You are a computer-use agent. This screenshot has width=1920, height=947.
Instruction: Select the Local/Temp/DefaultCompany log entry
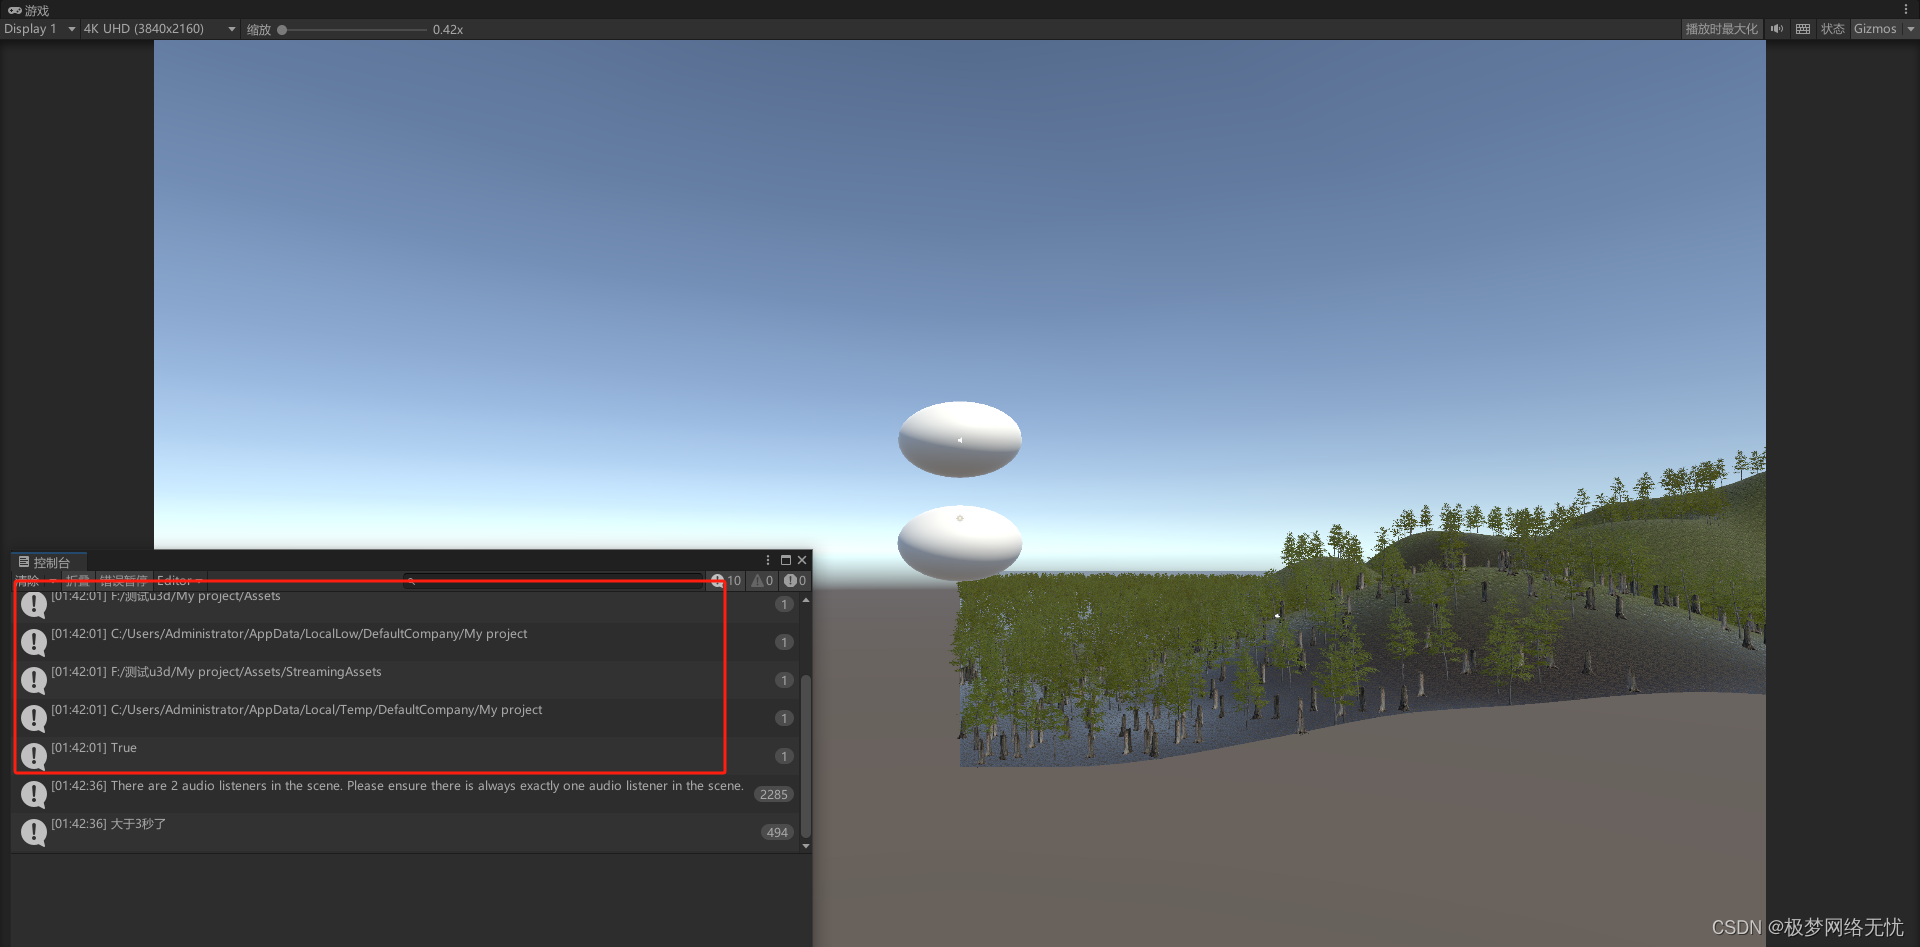pos(405,718)
